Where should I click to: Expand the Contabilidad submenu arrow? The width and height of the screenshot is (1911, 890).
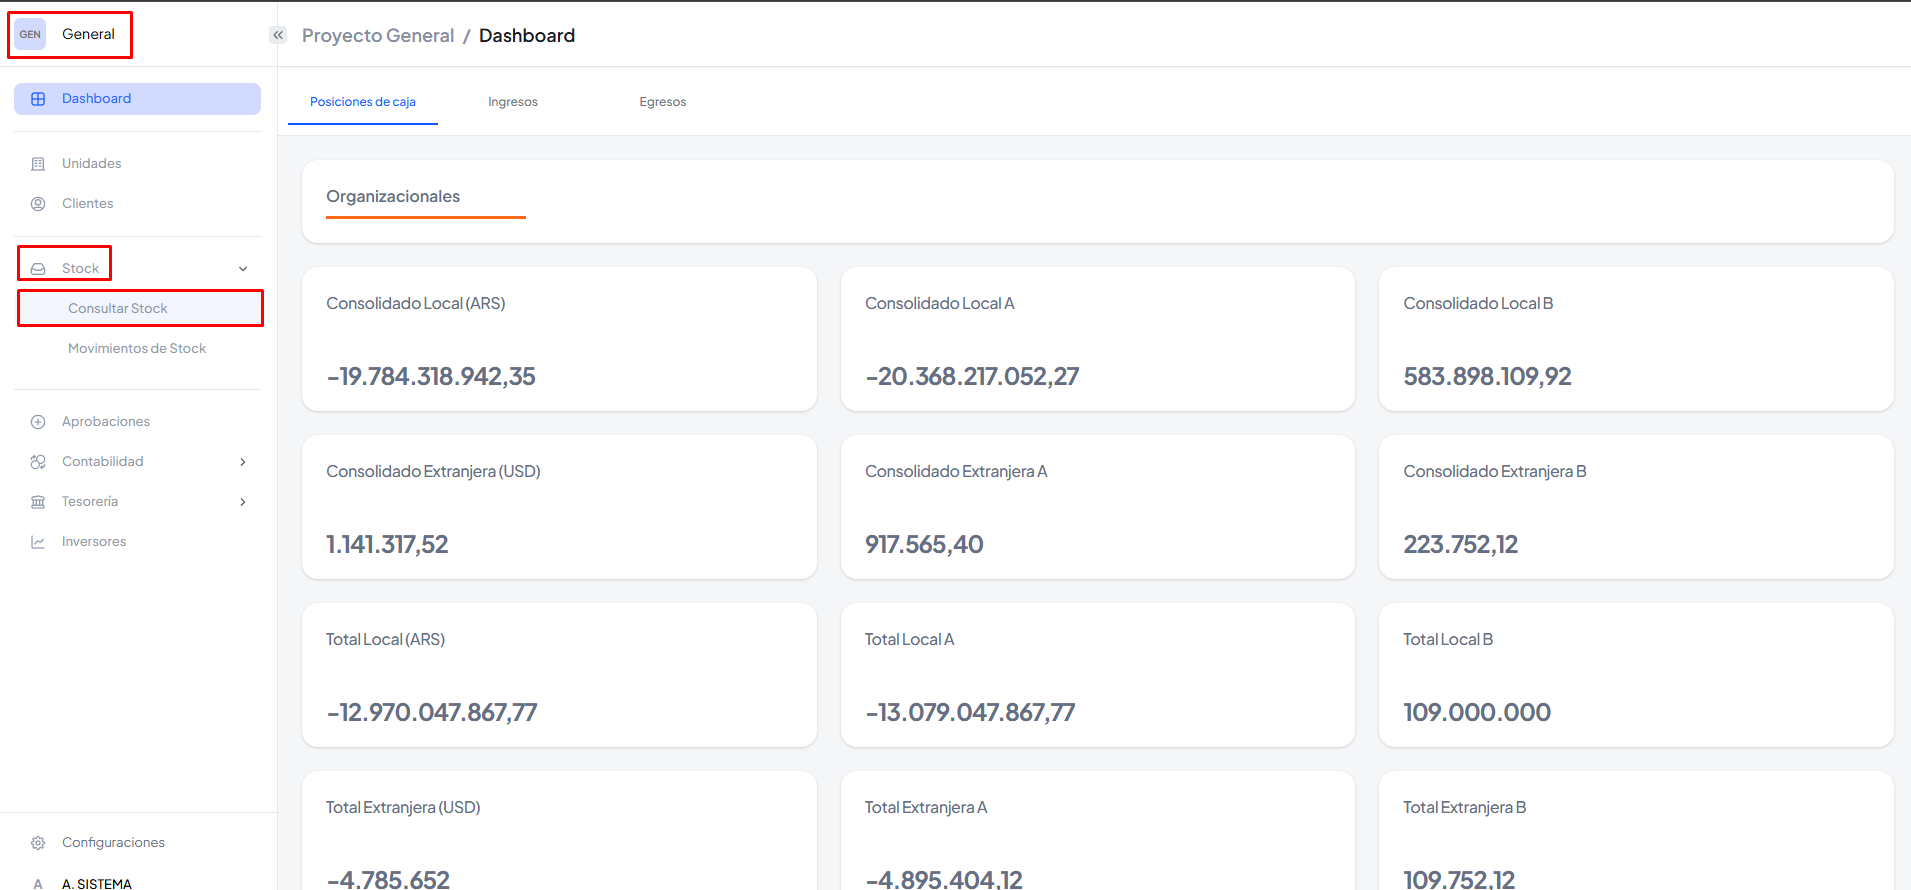point(243,462)
